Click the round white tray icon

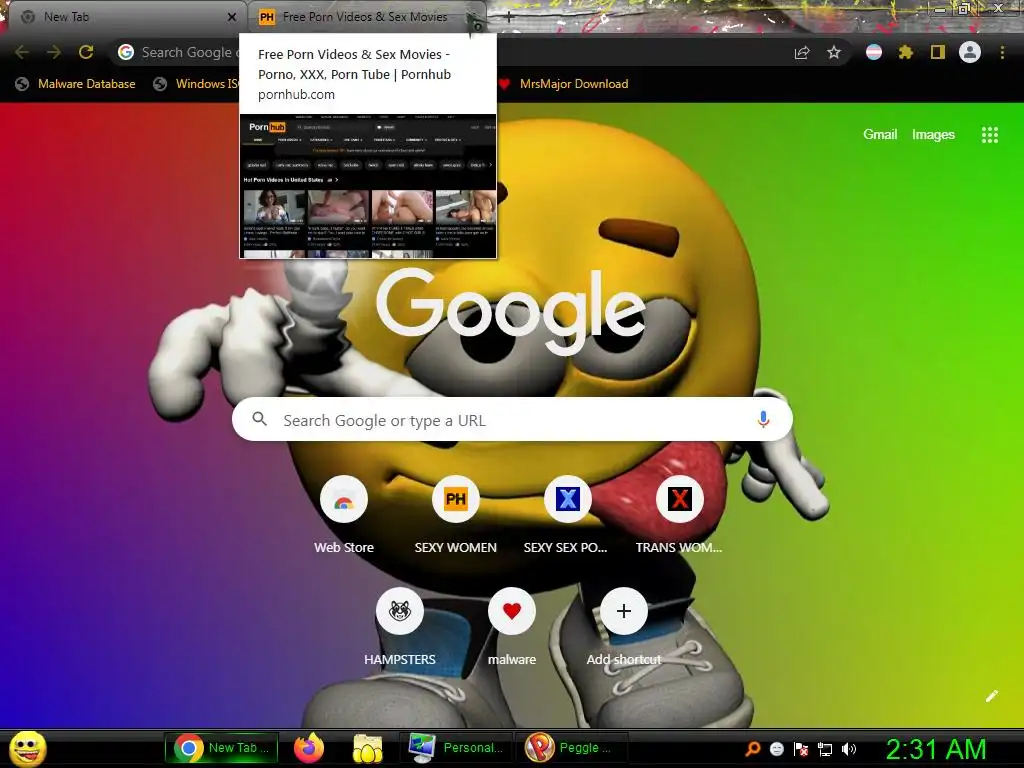(x=777, y=749)
